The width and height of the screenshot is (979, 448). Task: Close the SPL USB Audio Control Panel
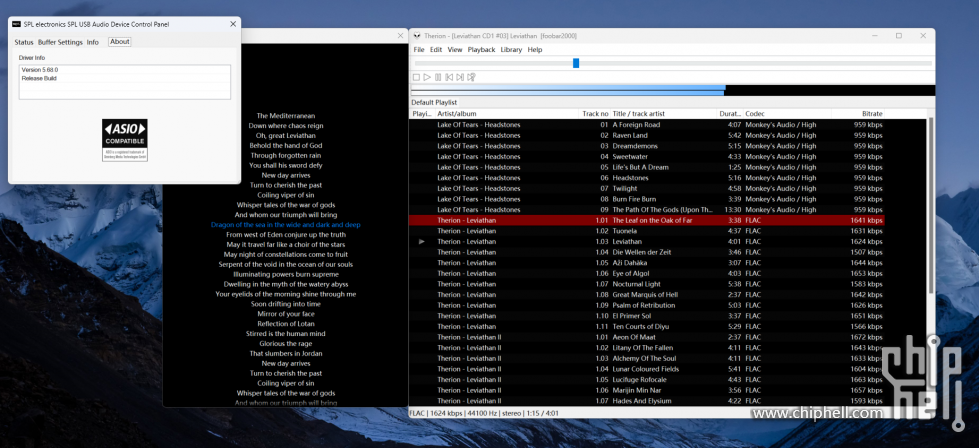(x=233, y=24)
